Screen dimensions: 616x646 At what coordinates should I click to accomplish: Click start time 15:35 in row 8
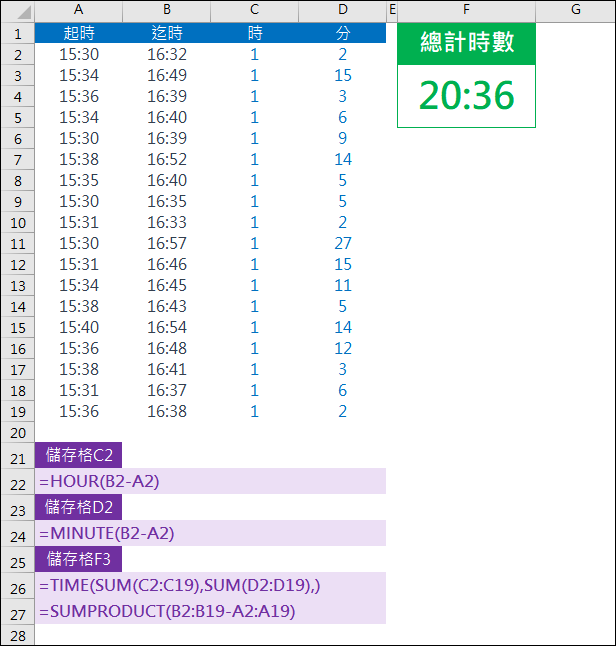tap(79, 180)
